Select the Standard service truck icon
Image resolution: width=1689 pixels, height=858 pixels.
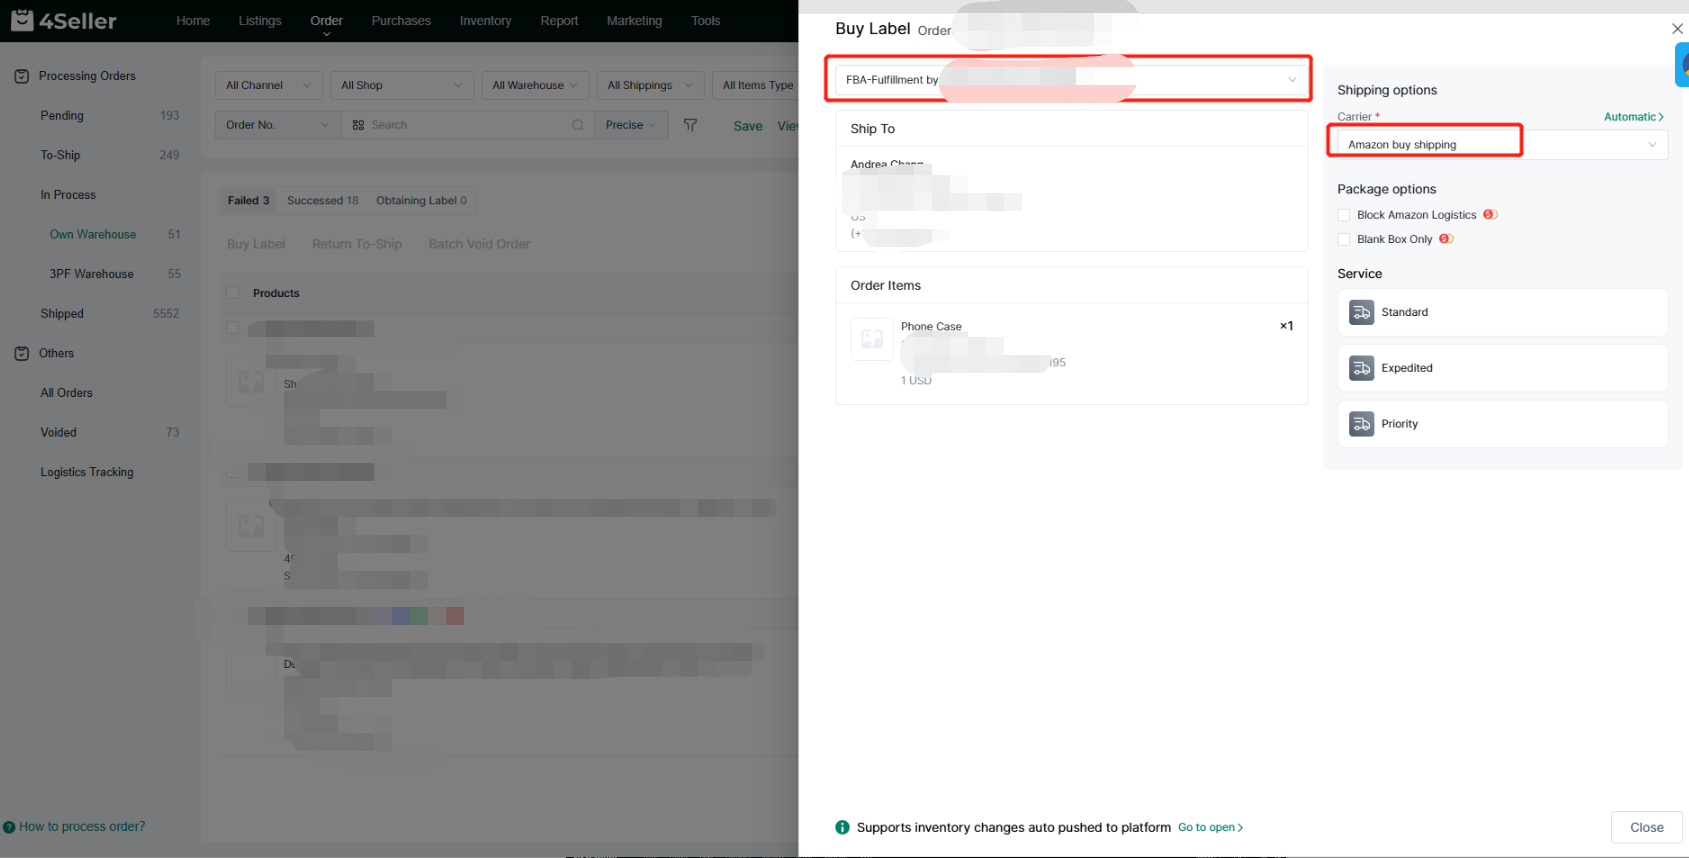point(1361,313)
